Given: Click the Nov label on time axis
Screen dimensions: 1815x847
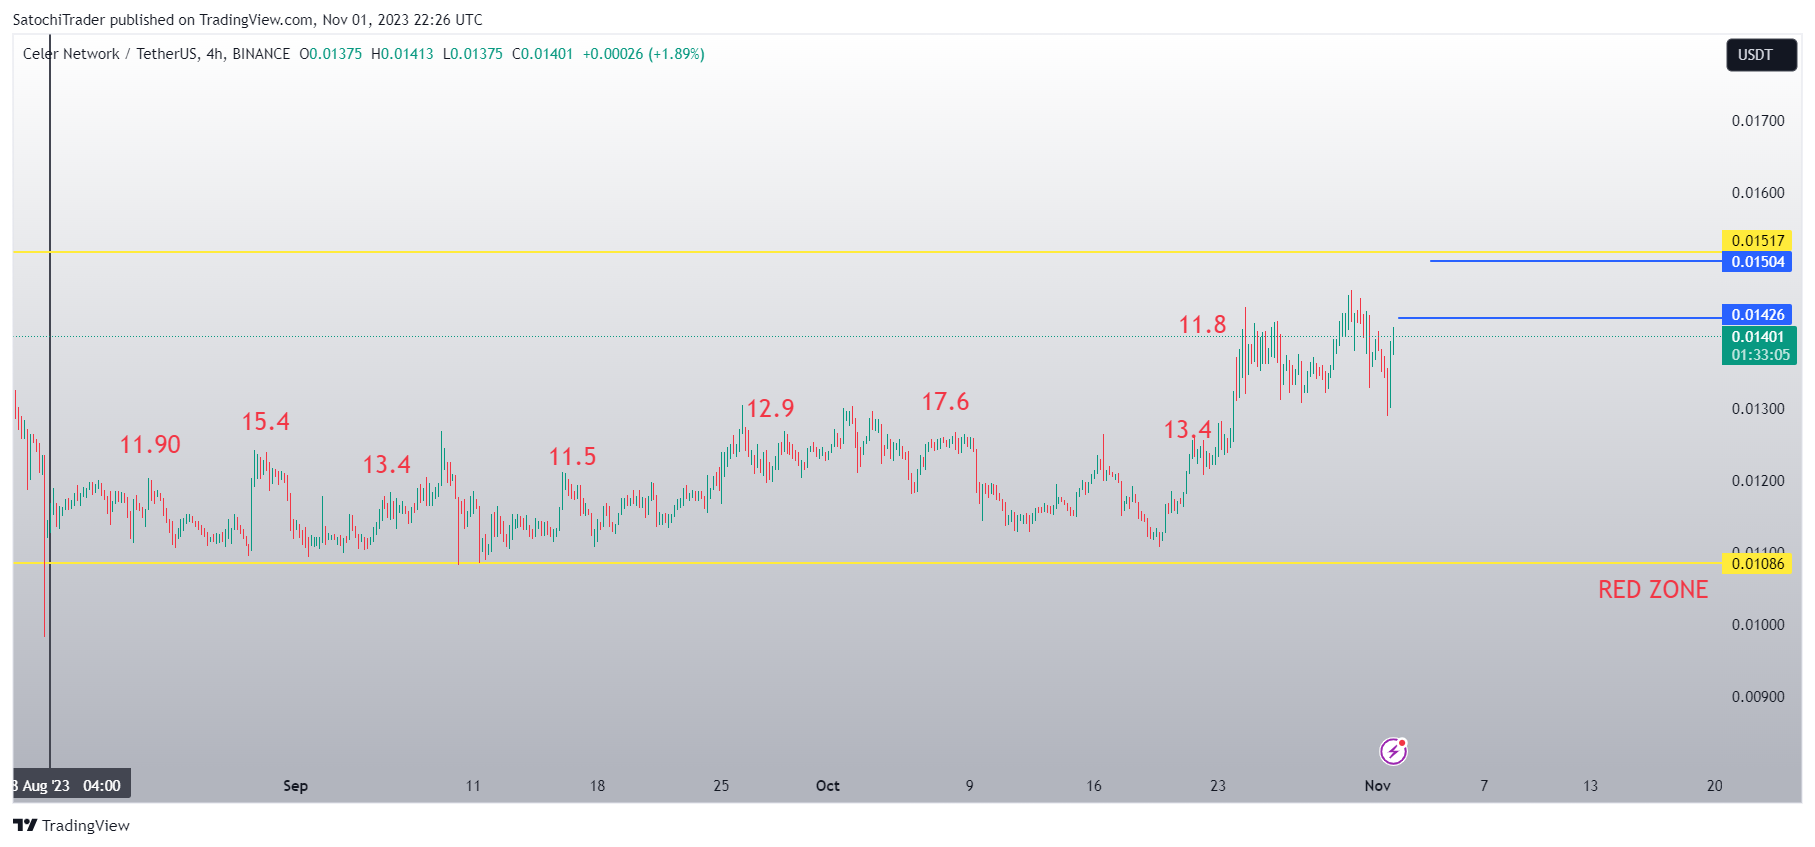Looking at the screenshot, I should pyautogui.click(x=1378, y=786).
